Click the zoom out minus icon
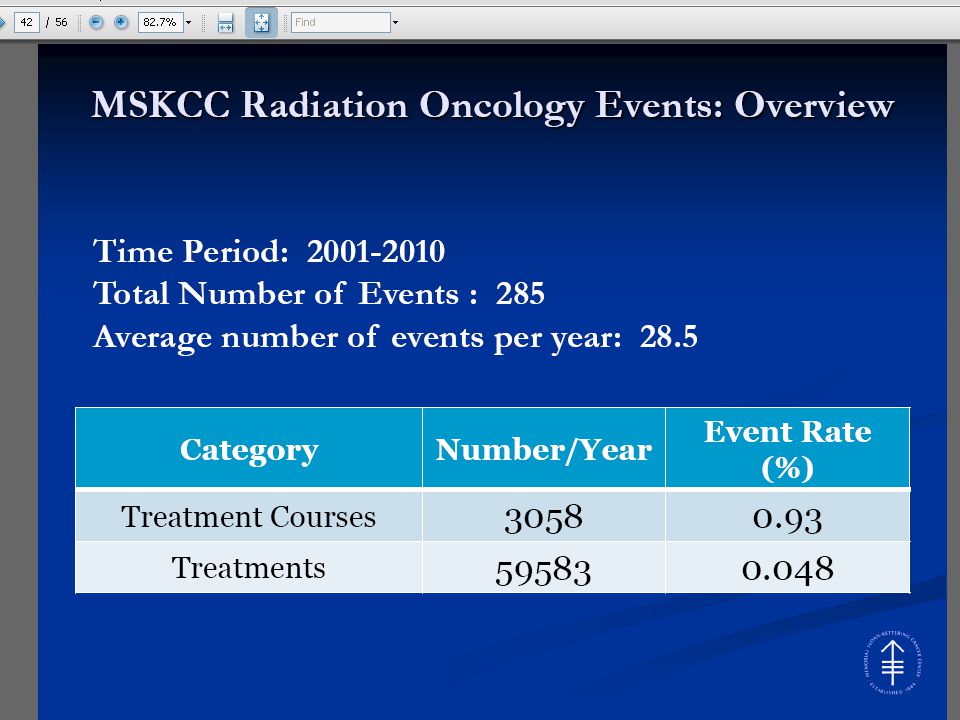Image resolution: width=960 pixels, height=720 pixels. tap(96, 23)
